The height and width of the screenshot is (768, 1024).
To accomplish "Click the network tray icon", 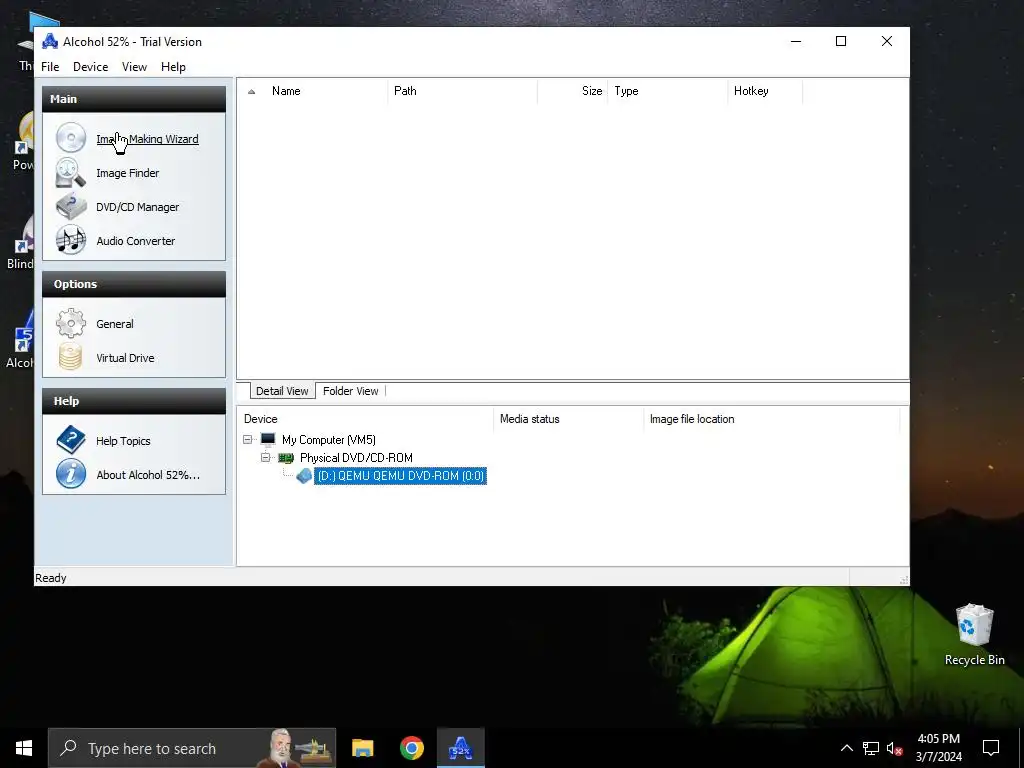I will point(871,748).
